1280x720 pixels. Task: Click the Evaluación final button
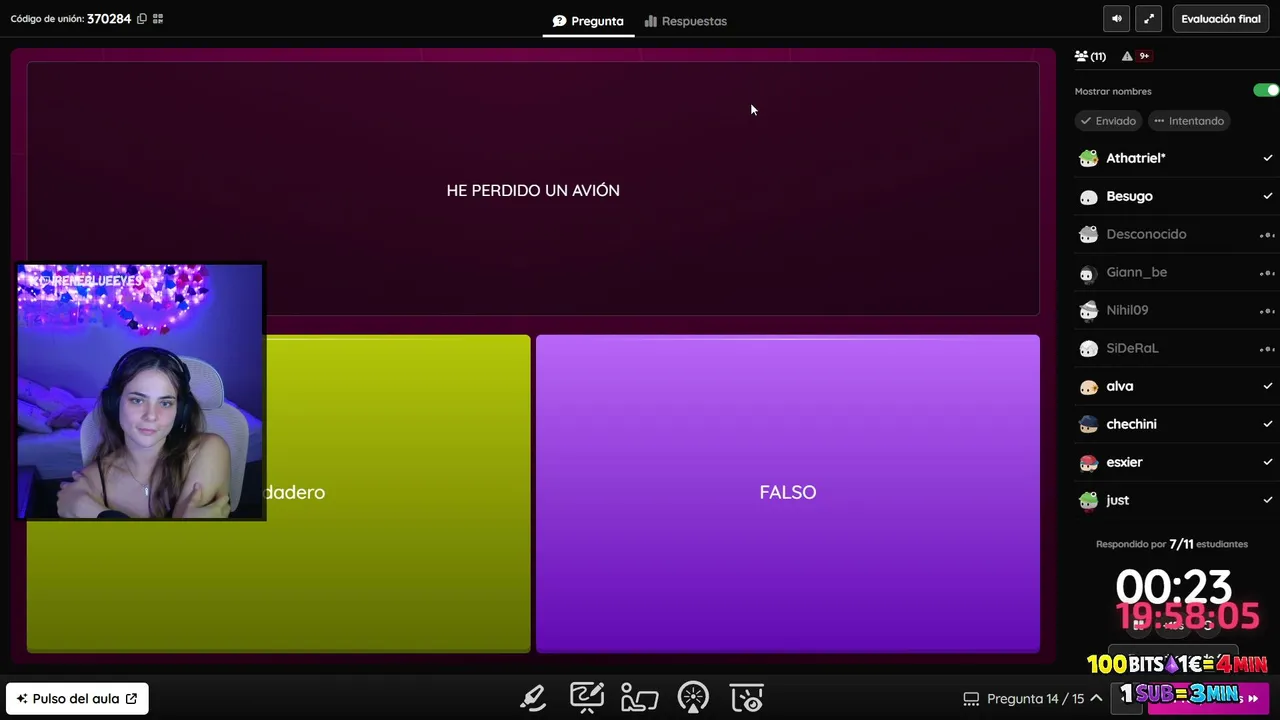click(x=1221, y=19)
